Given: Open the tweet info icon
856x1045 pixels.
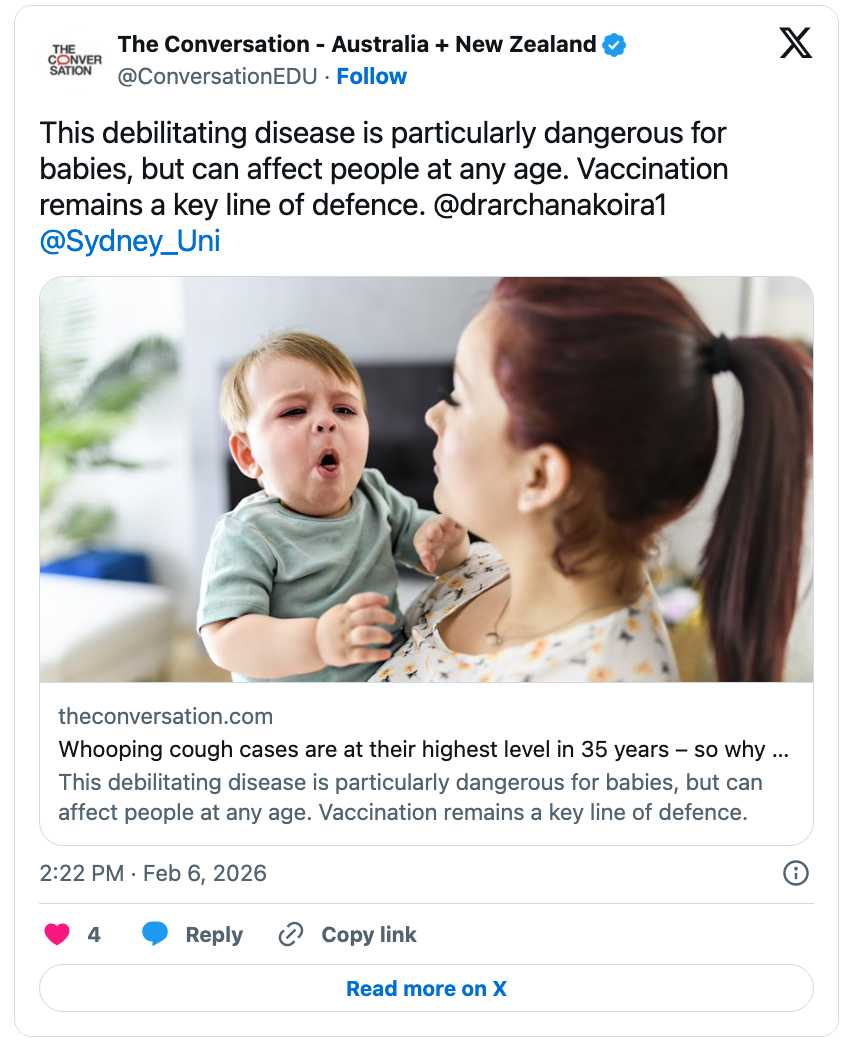Looking at the screenshot, I should coord(795,873).
